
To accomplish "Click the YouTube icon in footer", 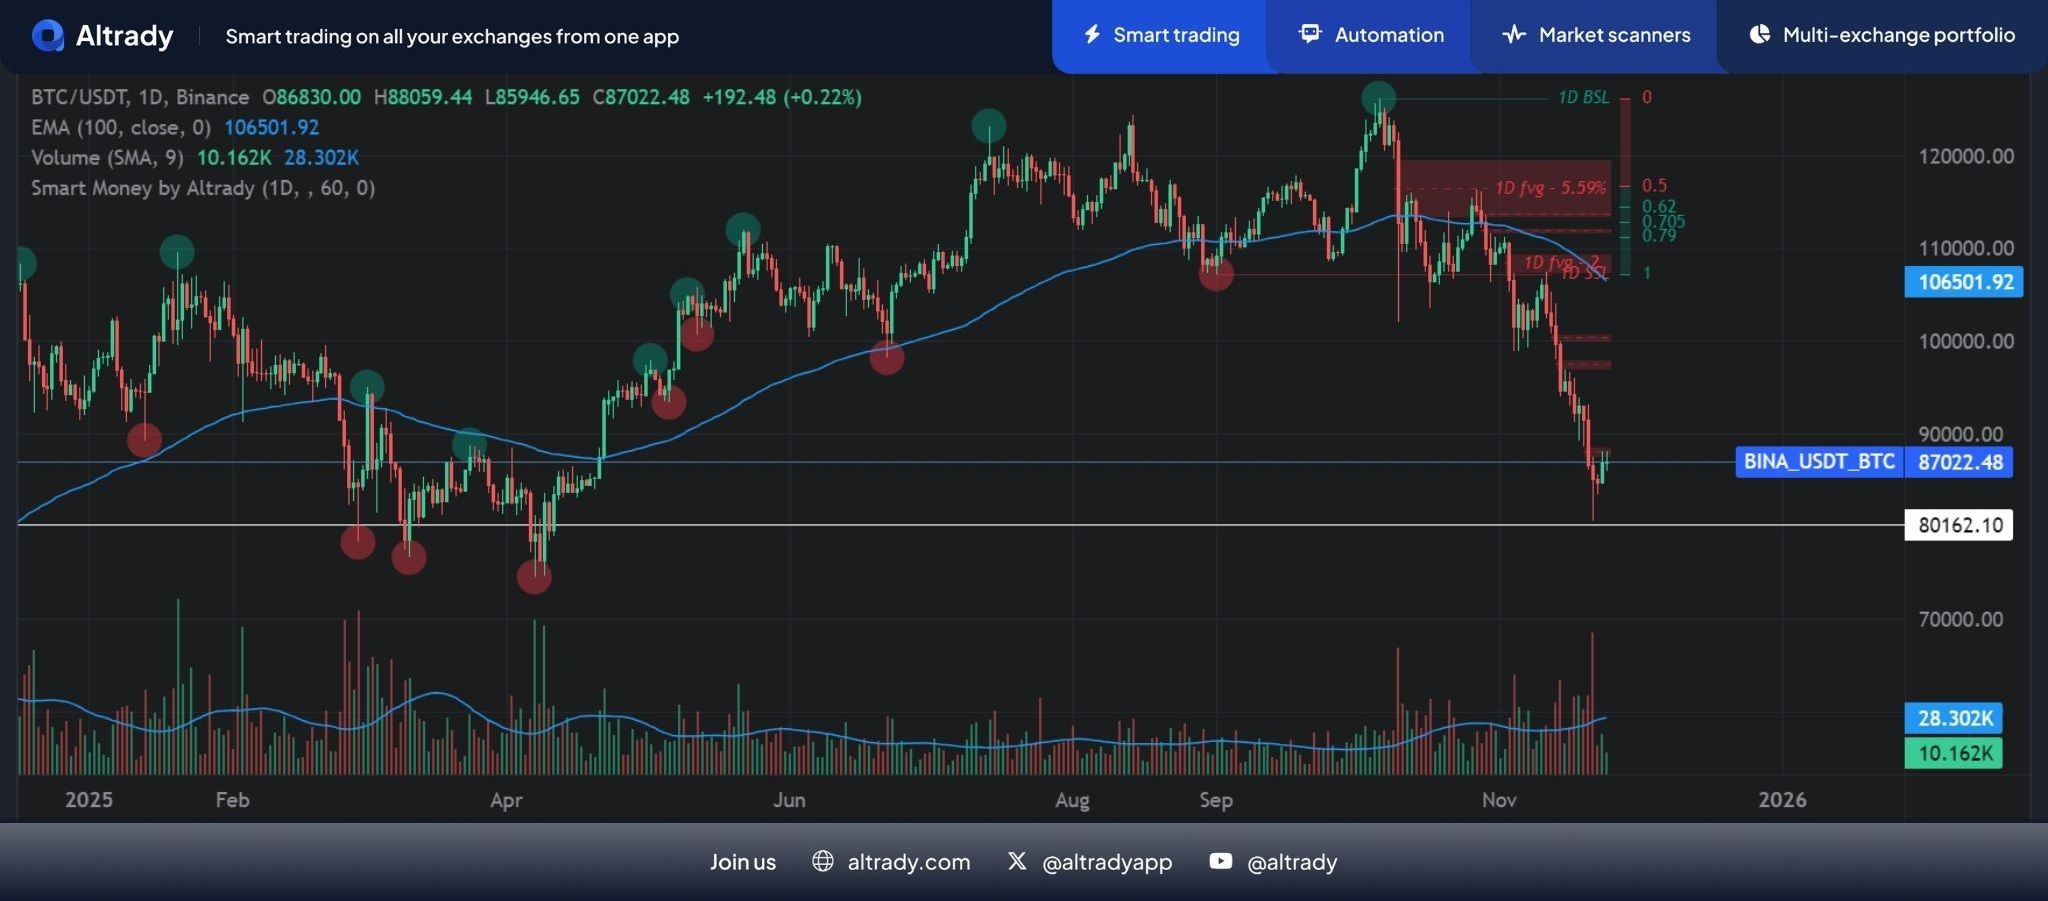I will 1220,861.
